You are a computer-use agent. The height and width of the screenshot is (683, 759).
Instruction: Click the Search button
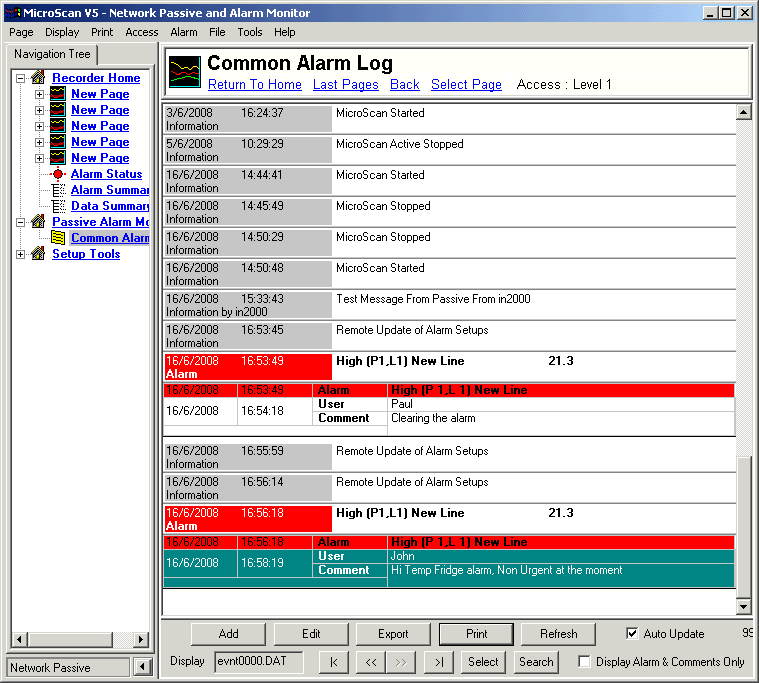536,662
